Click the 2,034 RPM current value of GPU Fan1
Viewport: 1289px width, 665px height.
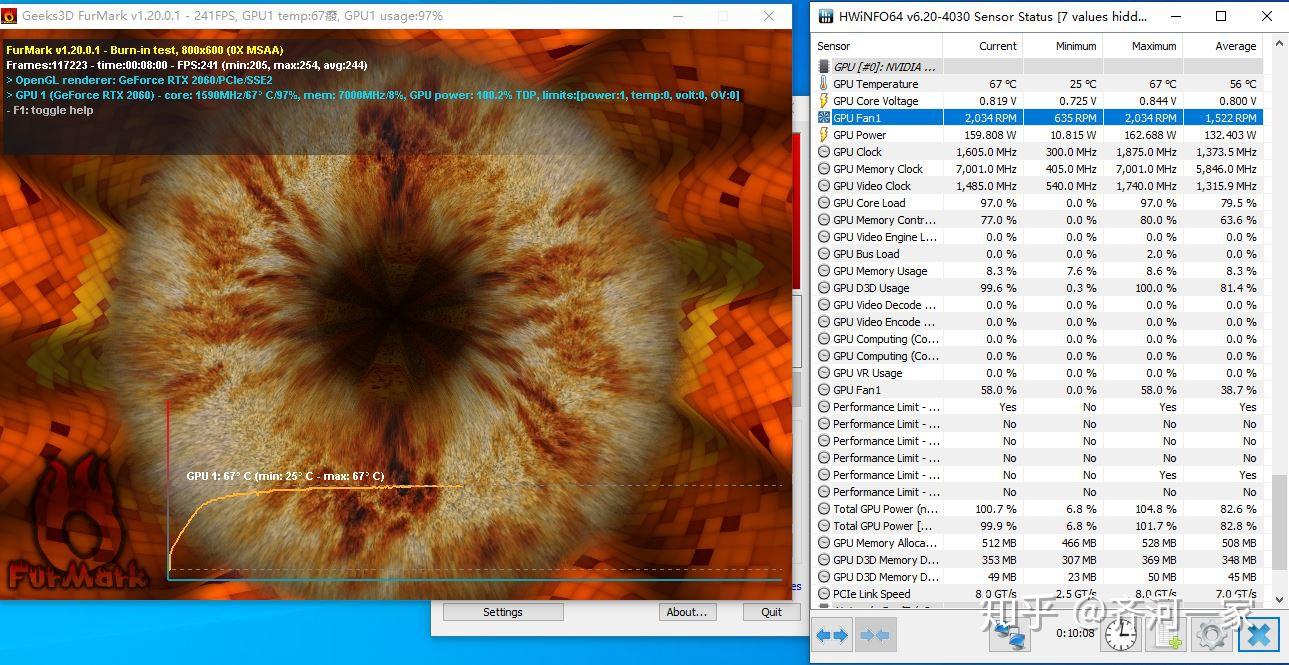[x=988, y=118]
